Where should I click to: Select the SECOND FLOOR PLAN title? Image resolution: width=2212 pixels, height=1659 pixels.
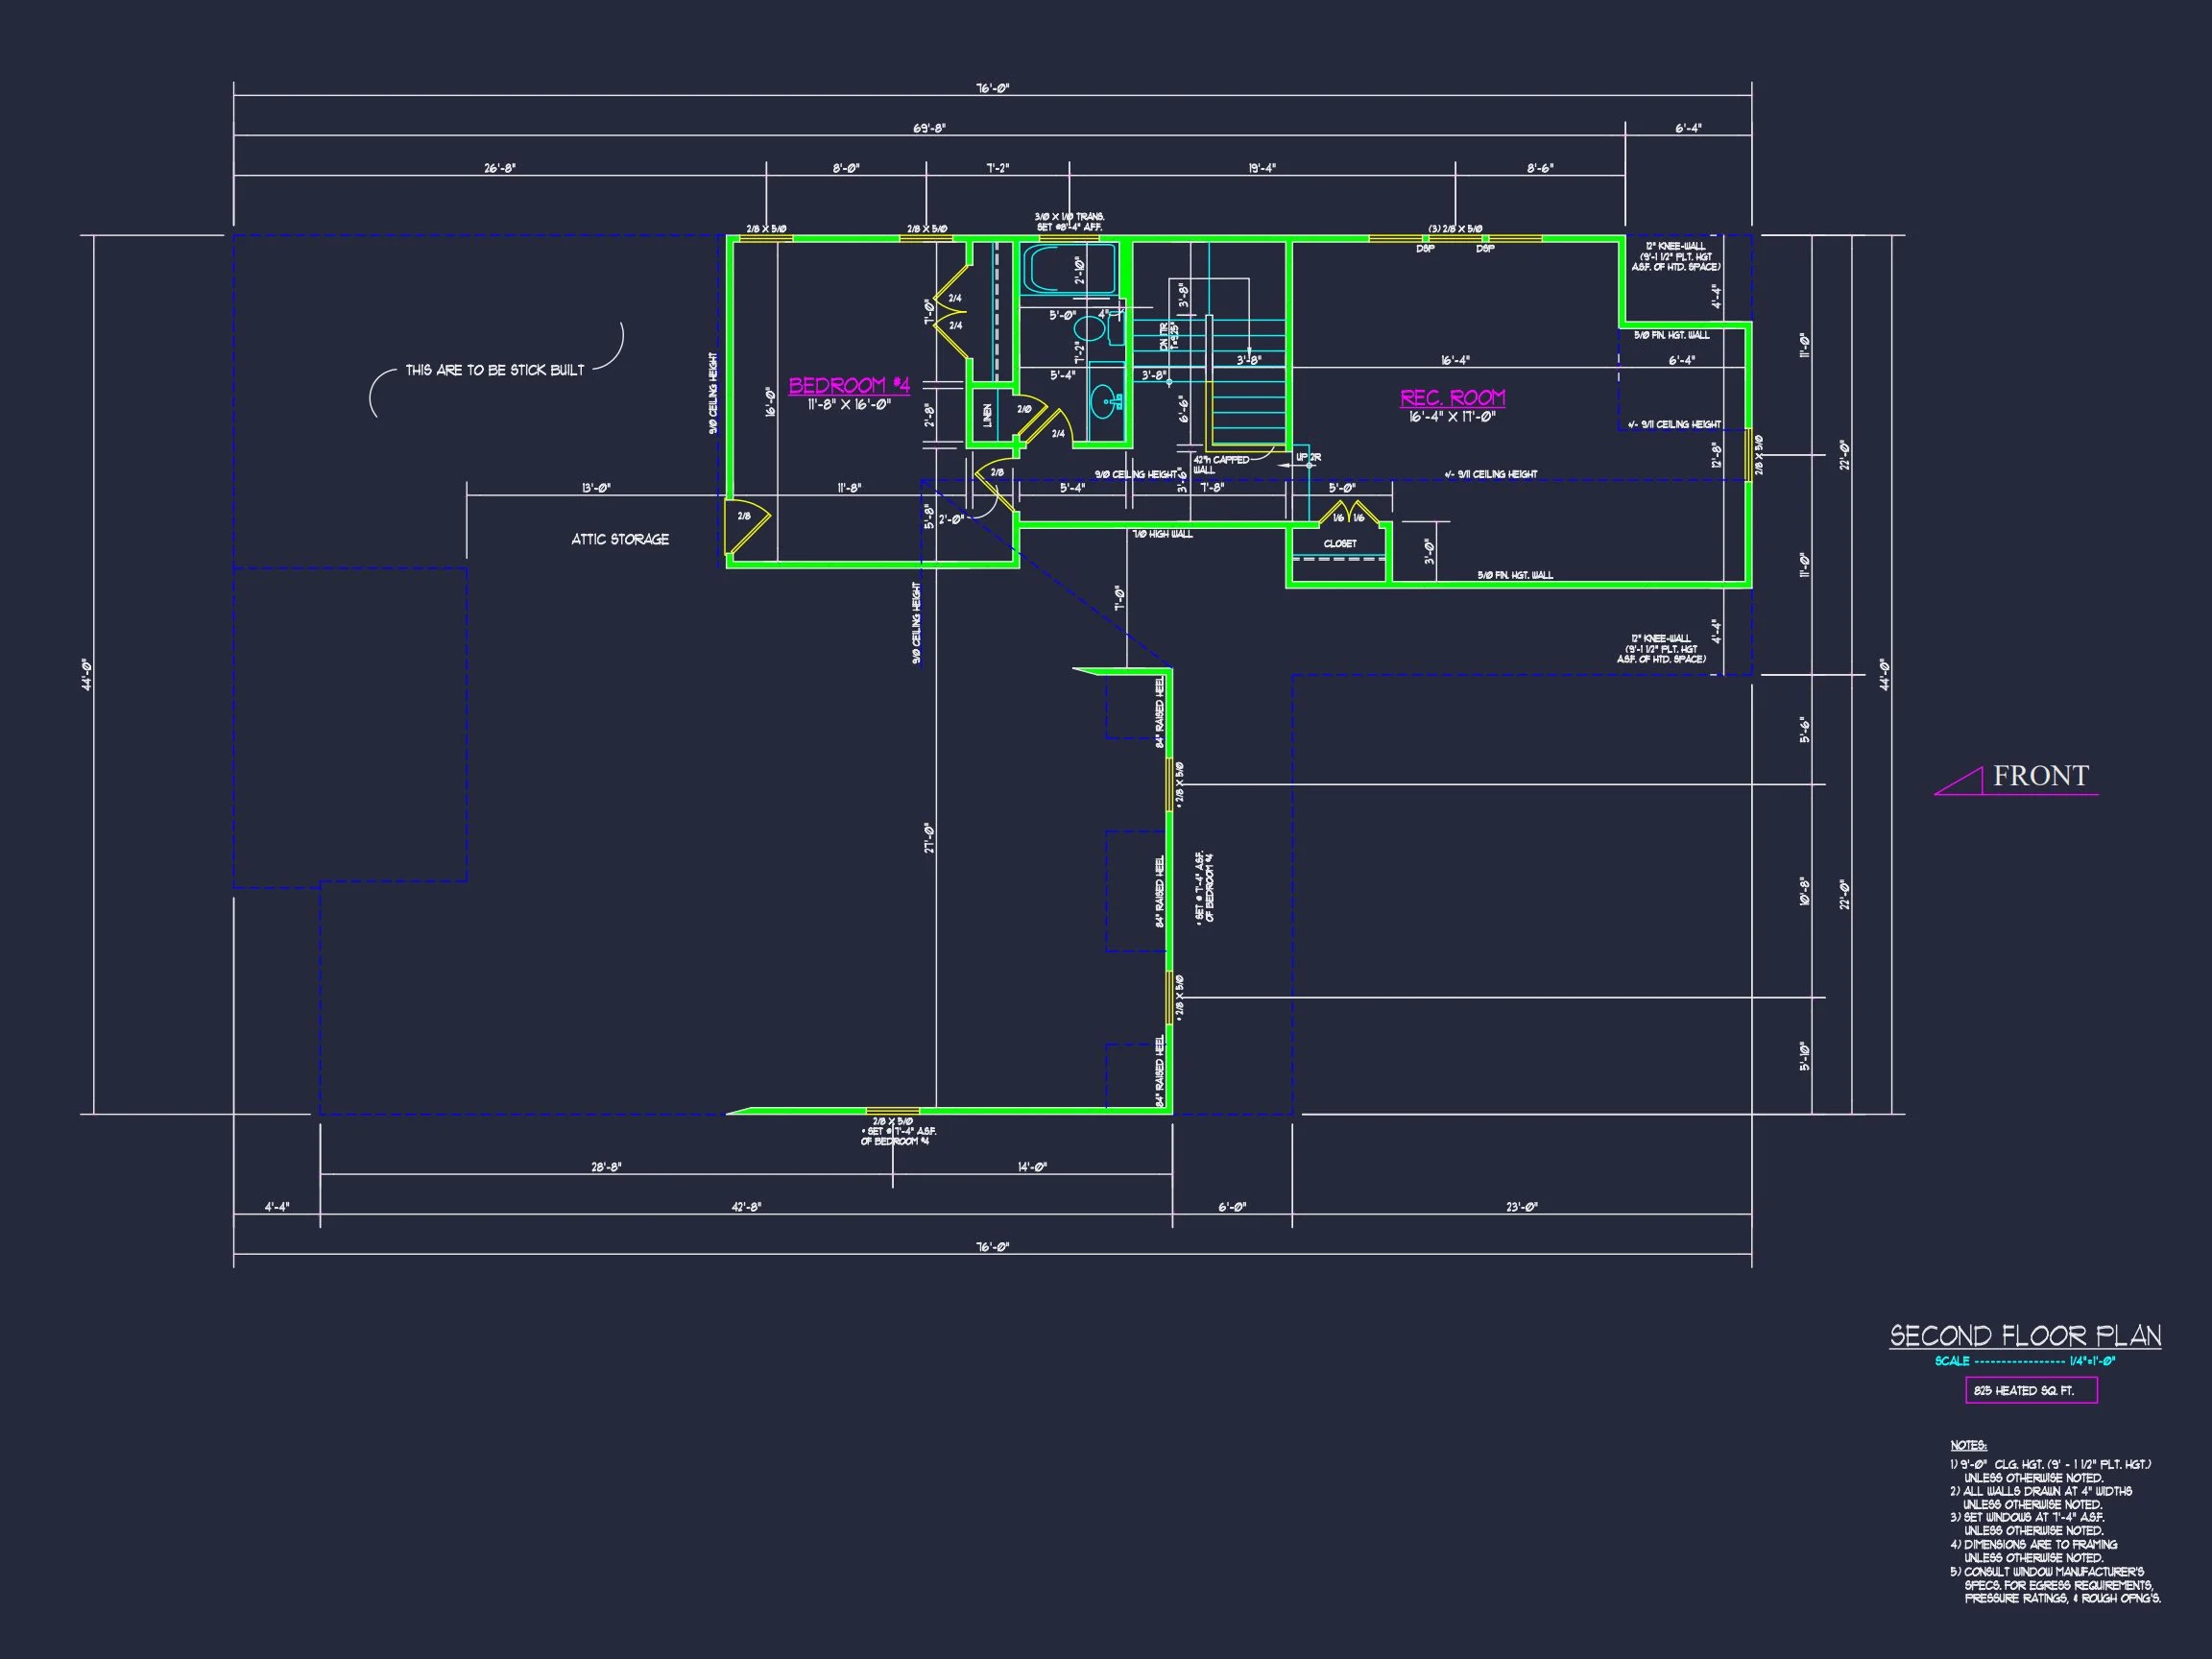click(x=2025, y=1336)
